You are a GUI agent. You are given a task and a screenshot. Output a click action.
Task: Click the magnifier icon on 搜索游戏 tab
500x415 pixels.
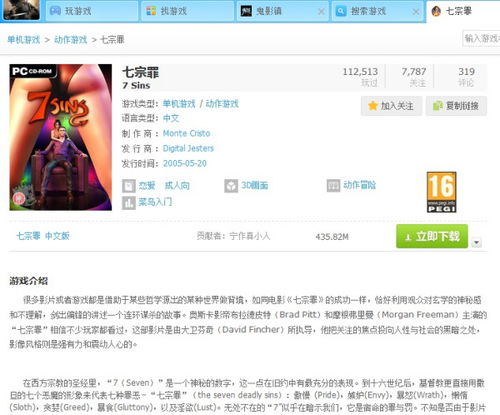[x=341, y=11]
